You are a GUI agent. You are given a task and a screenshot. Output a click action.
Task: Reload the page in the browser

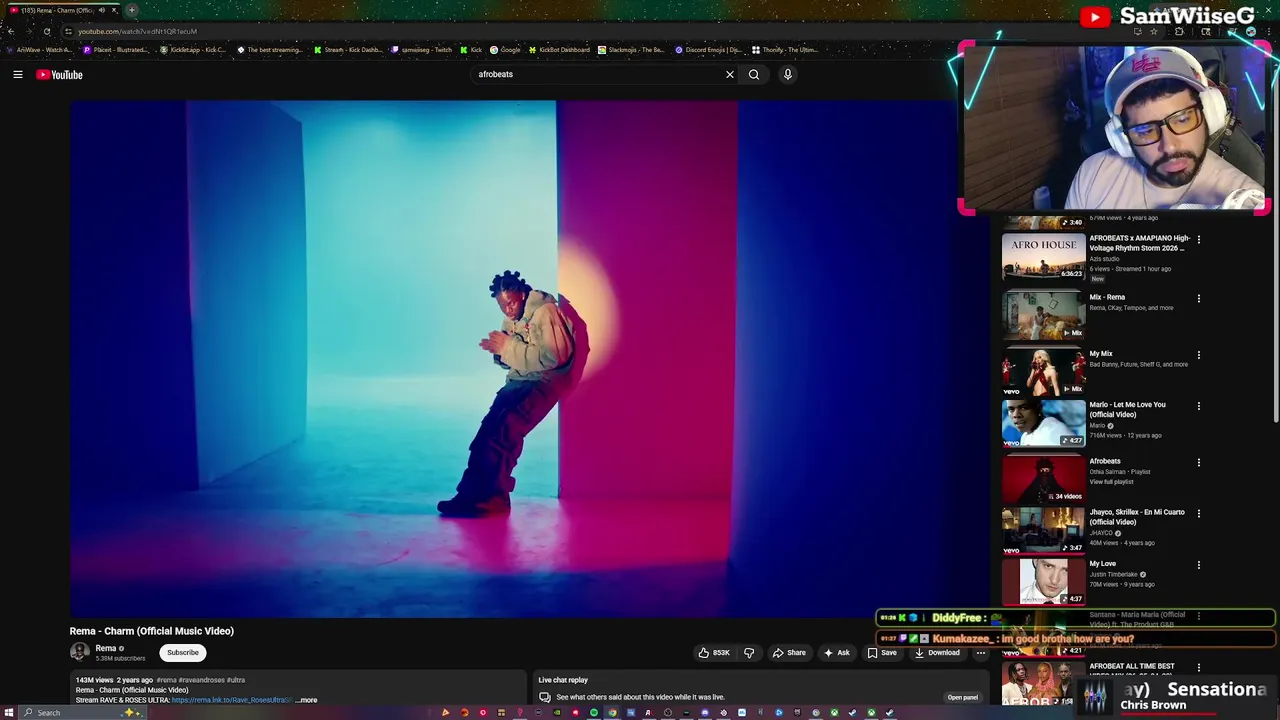[x=47, y=31]
